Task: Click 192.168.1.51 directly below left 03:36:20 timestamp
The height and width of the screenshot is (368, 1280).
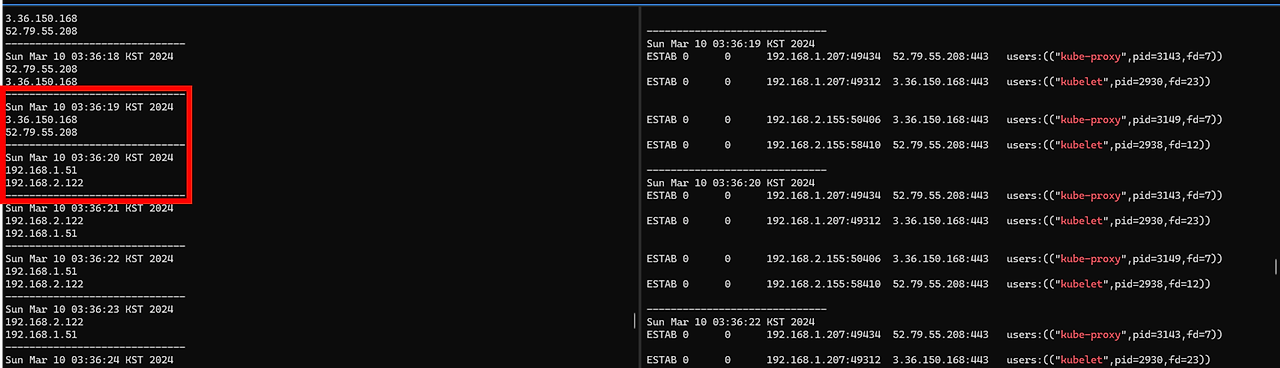Action: (x=41, y=170)
